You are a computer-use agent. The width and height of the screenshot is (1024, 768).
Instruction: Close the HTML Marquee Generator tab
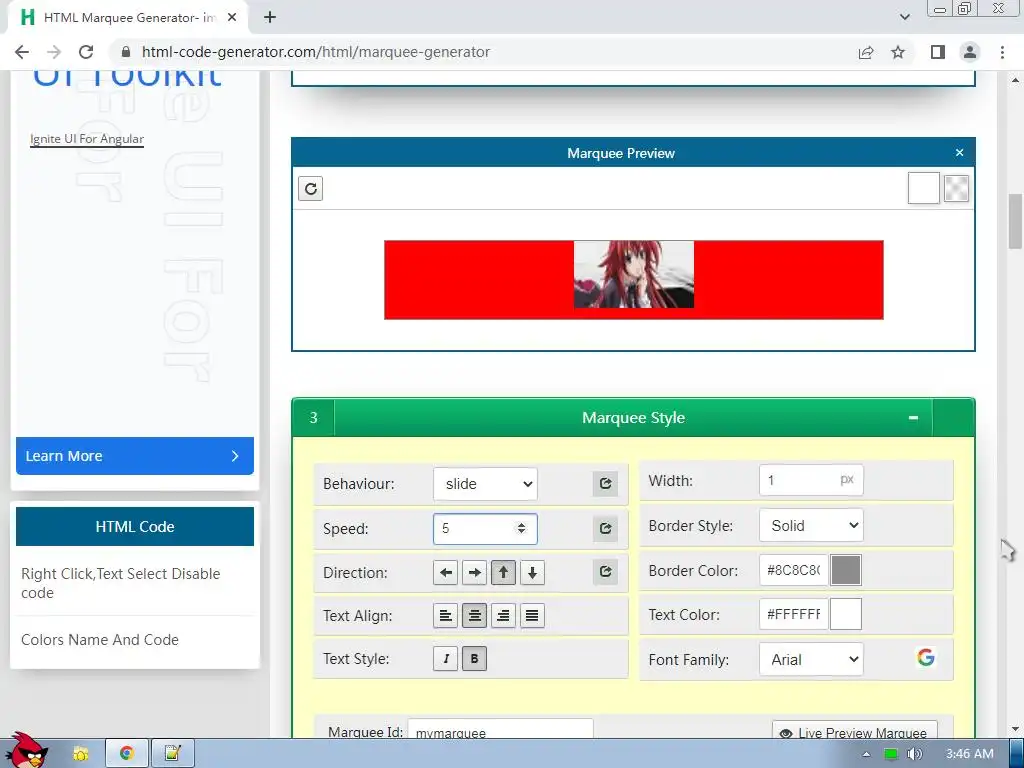click(x=232, y=18)
